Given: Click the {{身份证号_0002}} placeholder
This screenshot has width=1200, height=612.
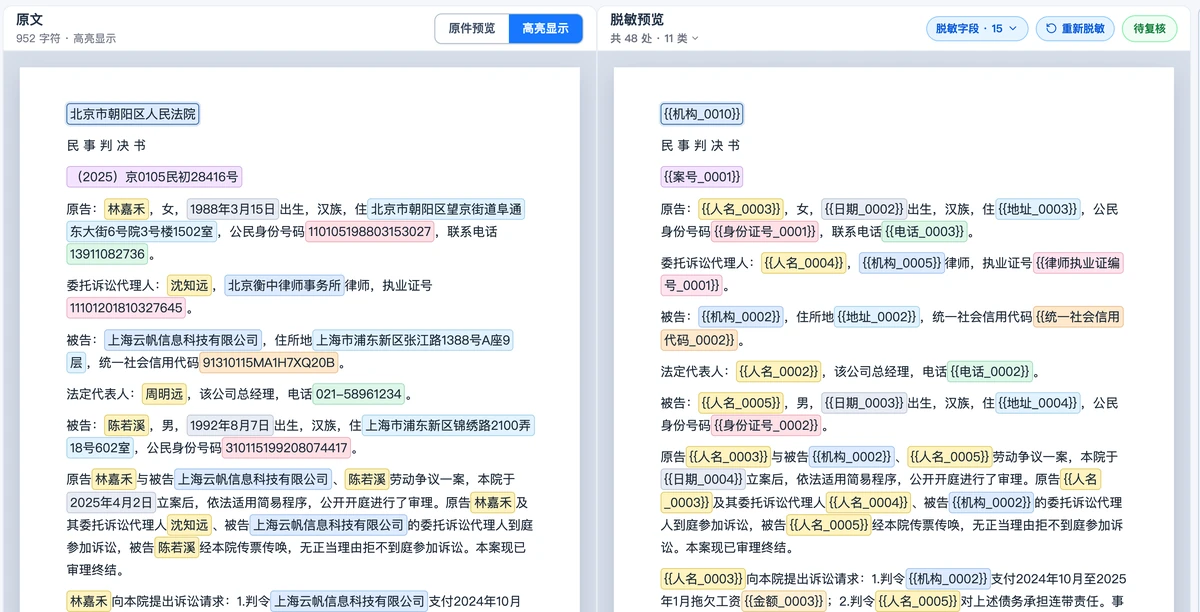Looking at the screenshot, I should pyautogui.click(x=765, y=425).
